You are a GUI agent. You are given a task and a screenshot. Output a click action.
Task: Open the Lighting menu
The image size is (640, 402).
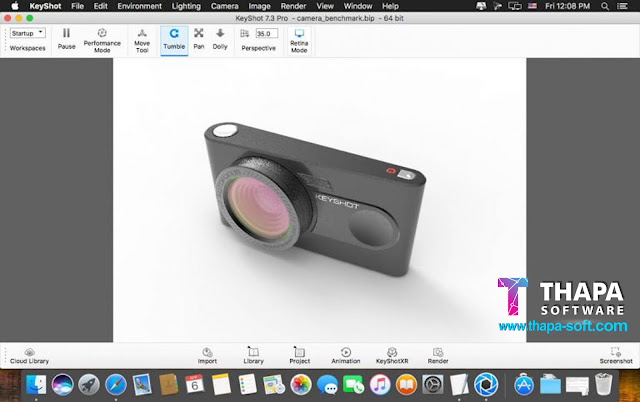pyautogui.click(x=186, y=6)
